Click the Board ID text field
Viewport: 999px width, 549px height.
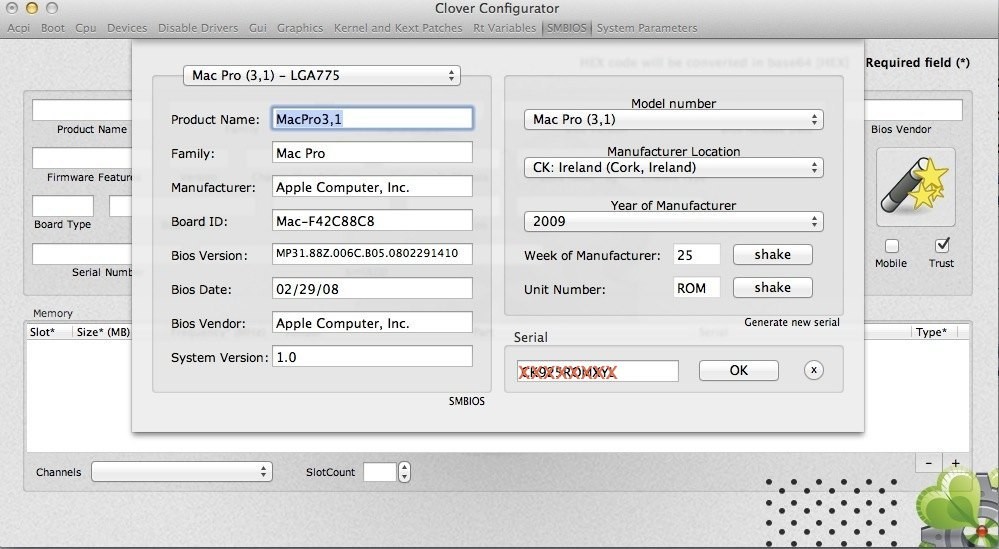click(372, 221)
